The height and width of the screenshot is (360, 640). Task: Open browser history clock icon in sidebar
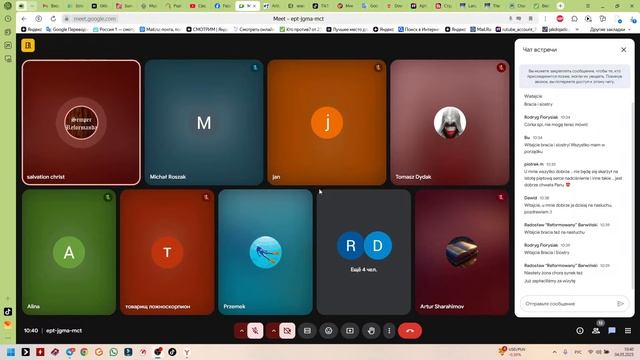coord(8,19)
